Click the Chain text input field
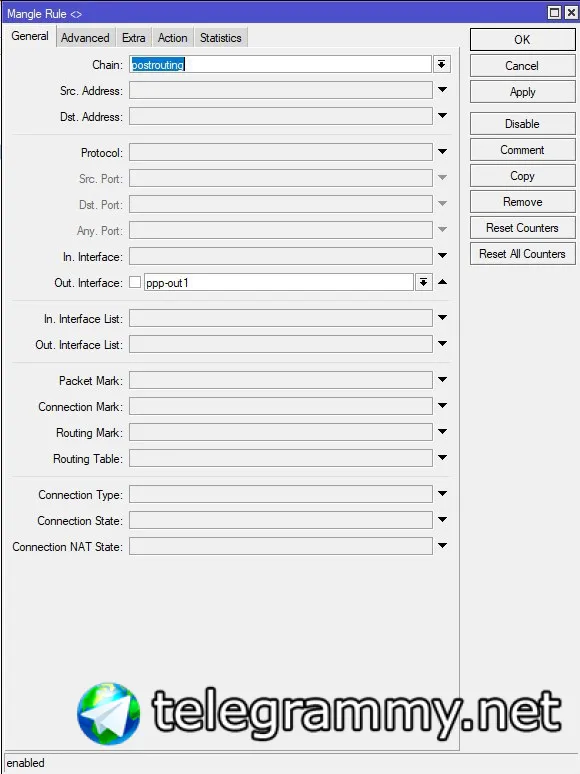580x774 pixels. pyautogui.click(x=280, y=64)
